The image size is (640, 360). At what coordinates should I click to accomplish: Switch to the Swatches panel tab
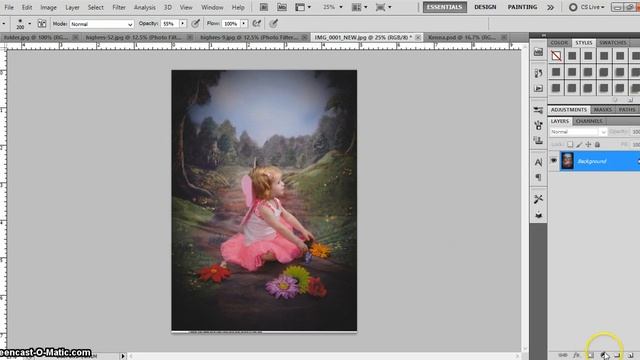pyautogui.click(x=613, y=42)
